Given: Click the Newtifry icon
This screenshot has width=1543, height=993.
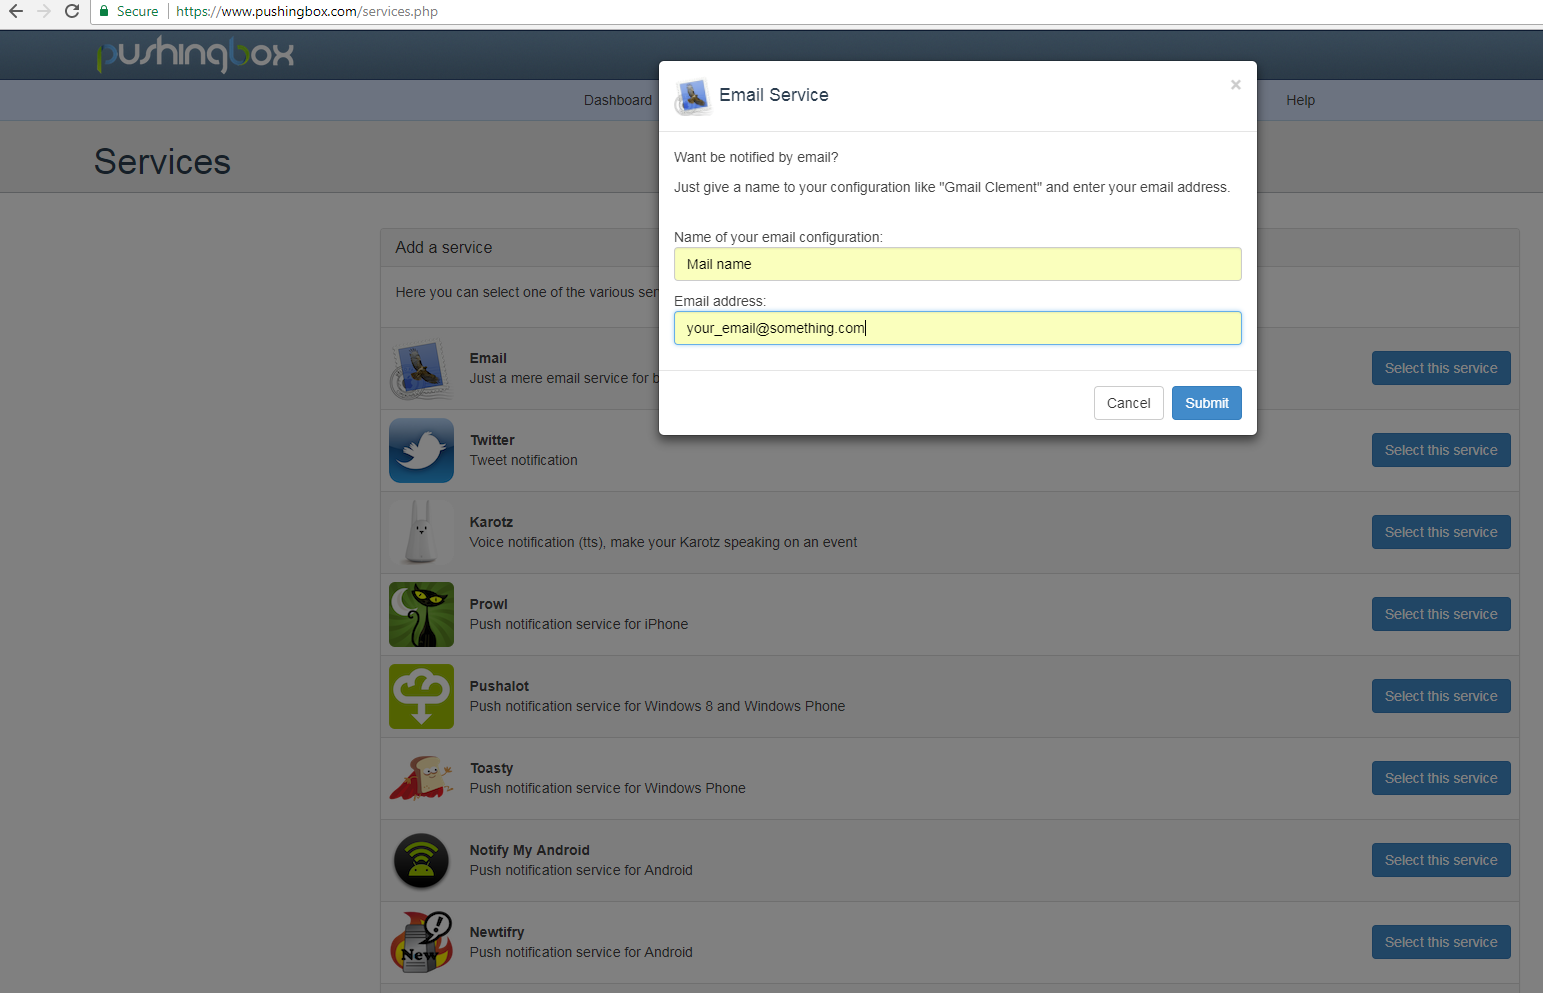Looking at the screenshot, I should [x=421, y=943].
